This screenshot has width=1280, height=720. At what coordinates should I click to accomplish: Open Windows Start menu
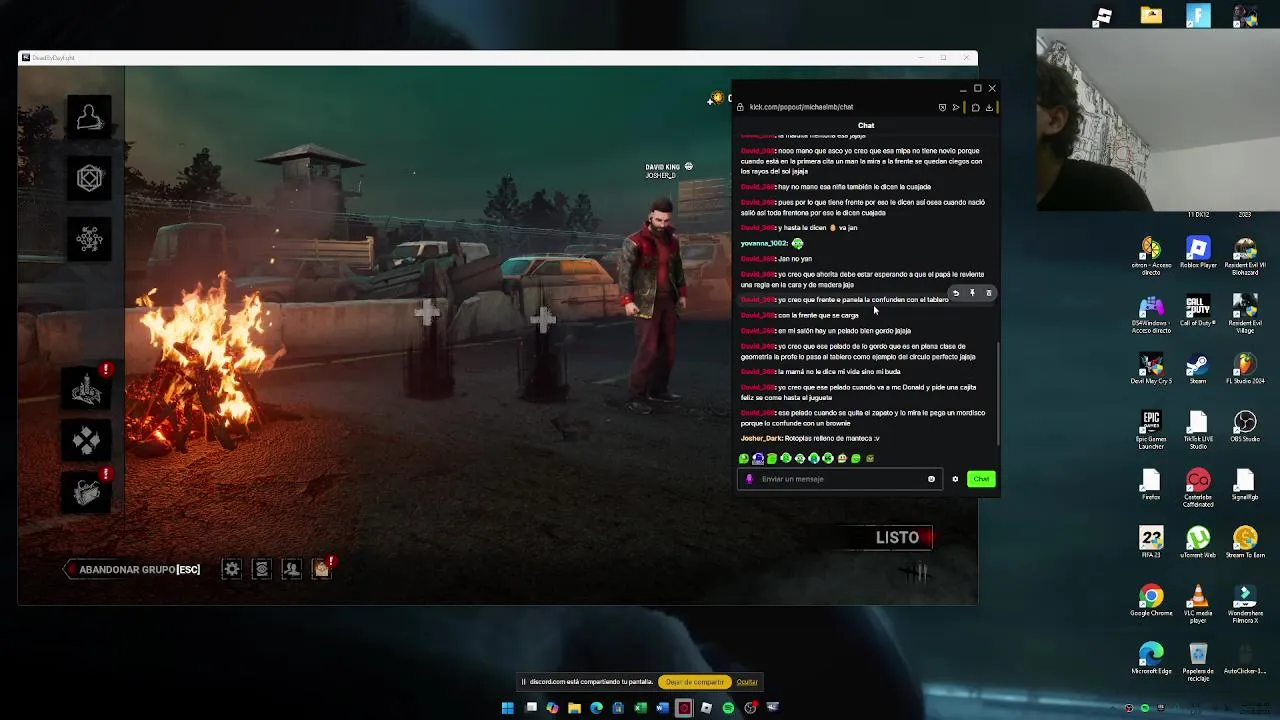508,708
